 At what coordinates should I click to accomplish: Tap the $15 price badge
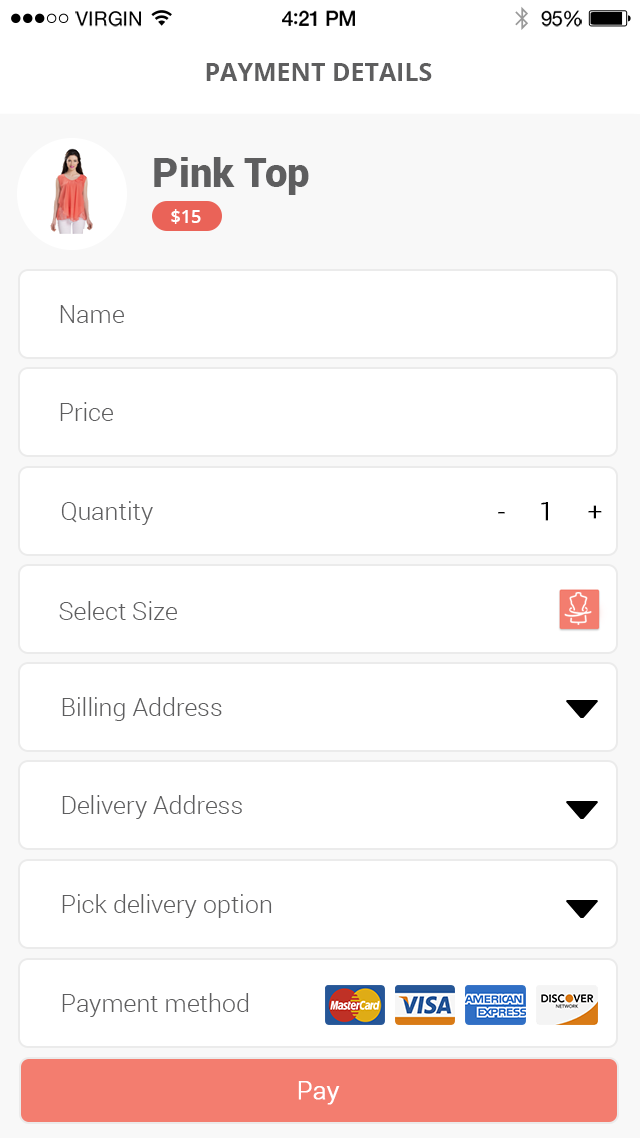(186, 216)
